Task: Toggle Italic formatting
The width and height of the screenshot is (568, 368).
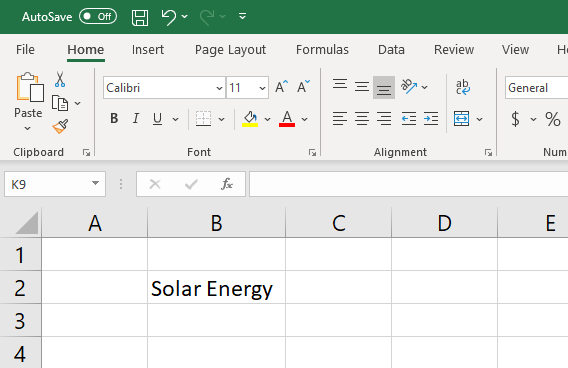Action: 136,118
